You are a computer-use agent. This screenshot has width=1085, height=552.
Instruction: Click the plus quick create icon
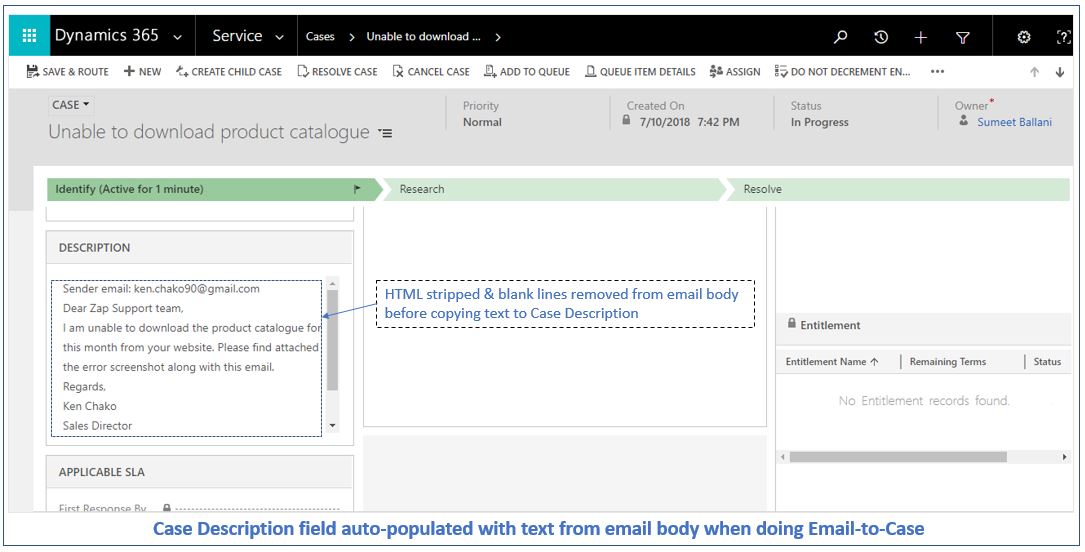(x=921, y=37)
